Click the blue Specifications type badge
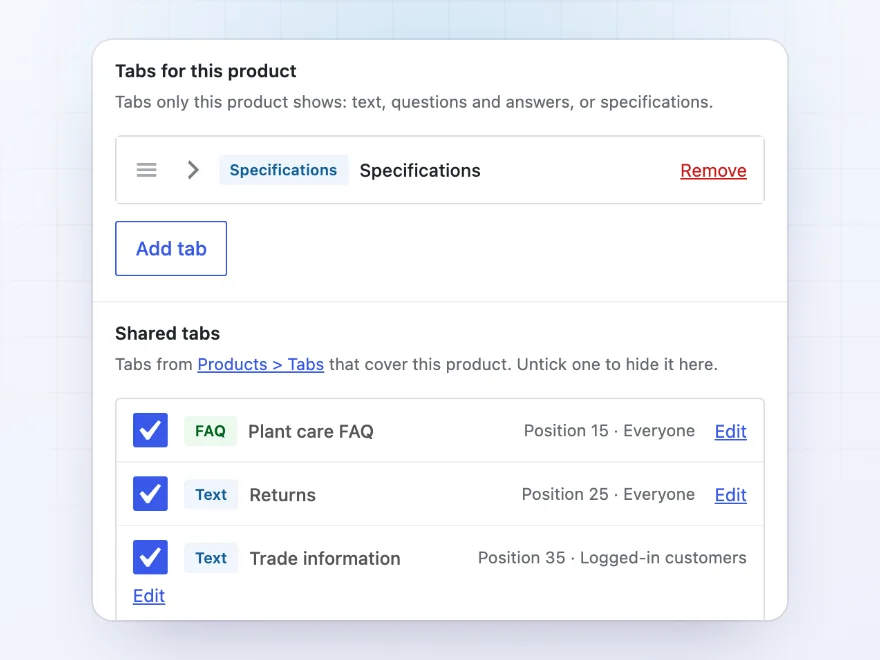880x660 pixels. [x=283, y=170]
